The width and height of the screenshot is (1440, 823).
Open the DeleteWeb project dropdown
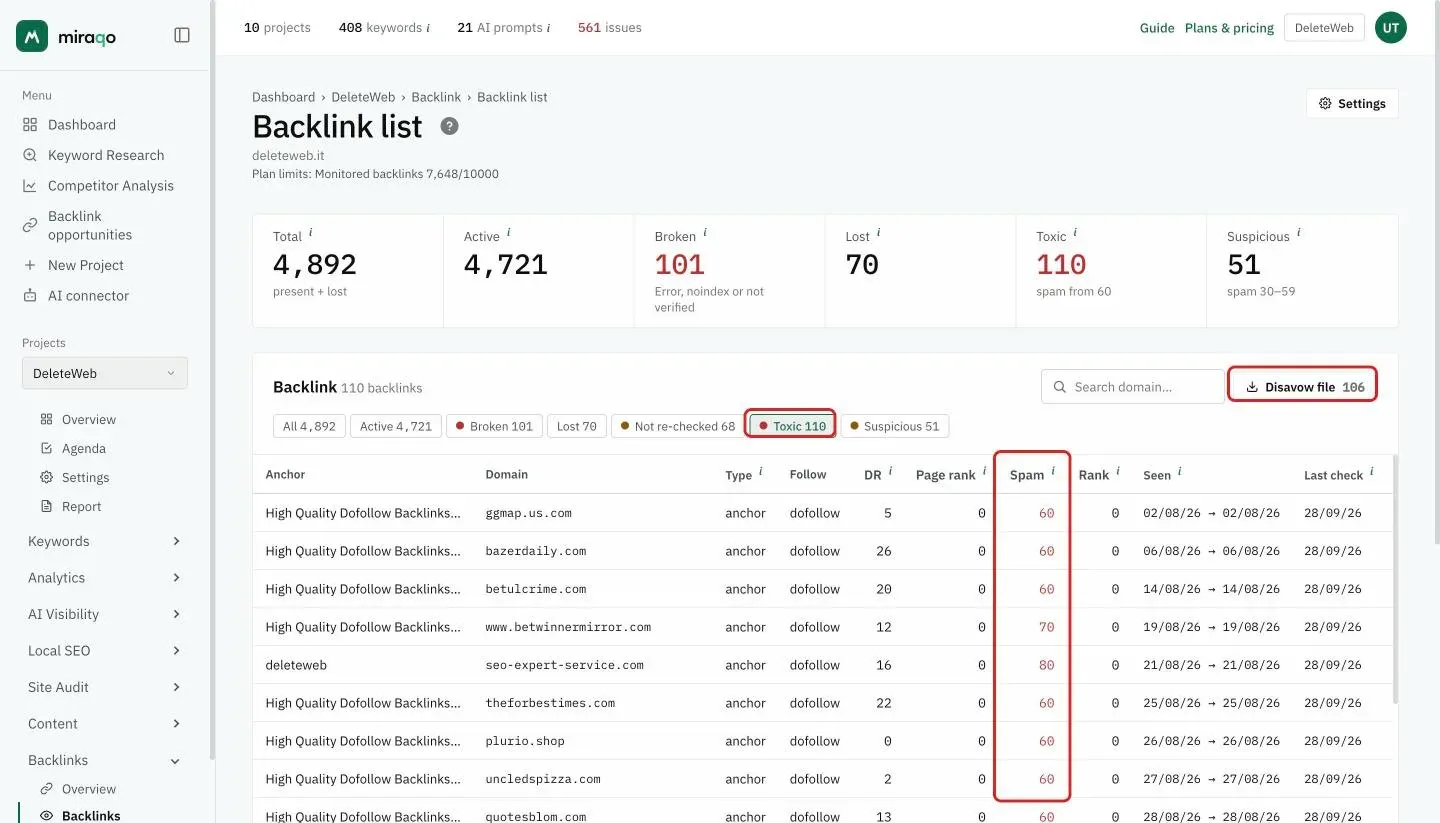(x=105, y=373)
